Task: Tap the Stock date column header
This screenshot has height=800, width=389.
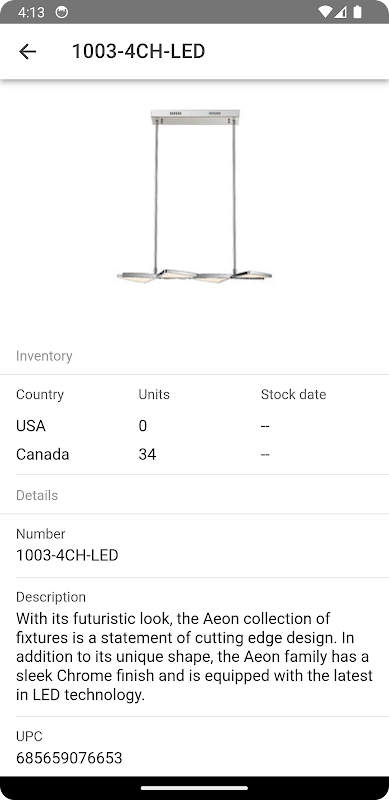Action: pos(294,394)
